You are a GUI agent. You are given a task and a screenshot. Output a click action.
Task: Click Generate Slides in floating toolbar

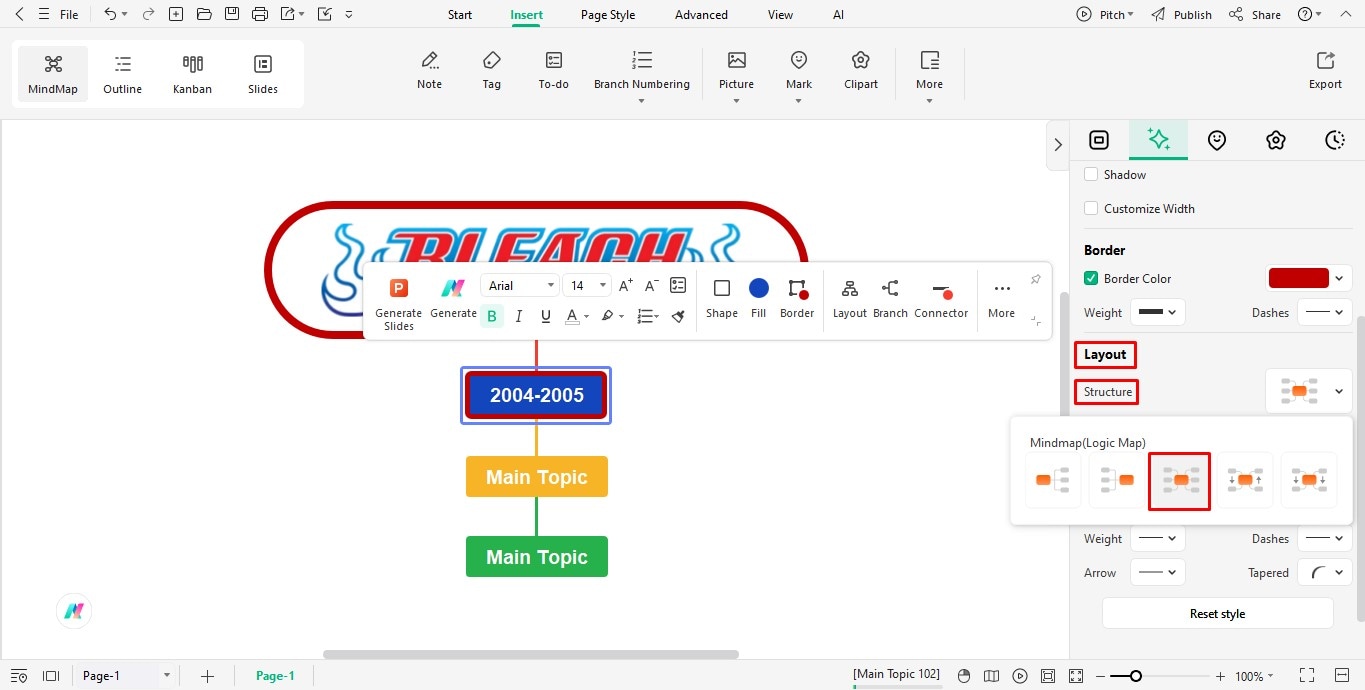pos(399,304)
